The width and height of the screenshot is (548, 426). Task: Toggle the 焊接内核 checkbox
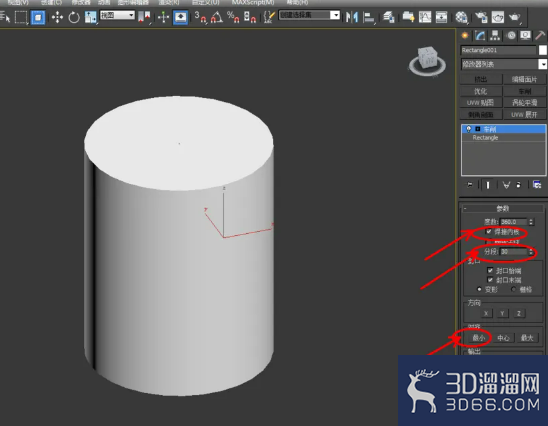coord(489,231)
